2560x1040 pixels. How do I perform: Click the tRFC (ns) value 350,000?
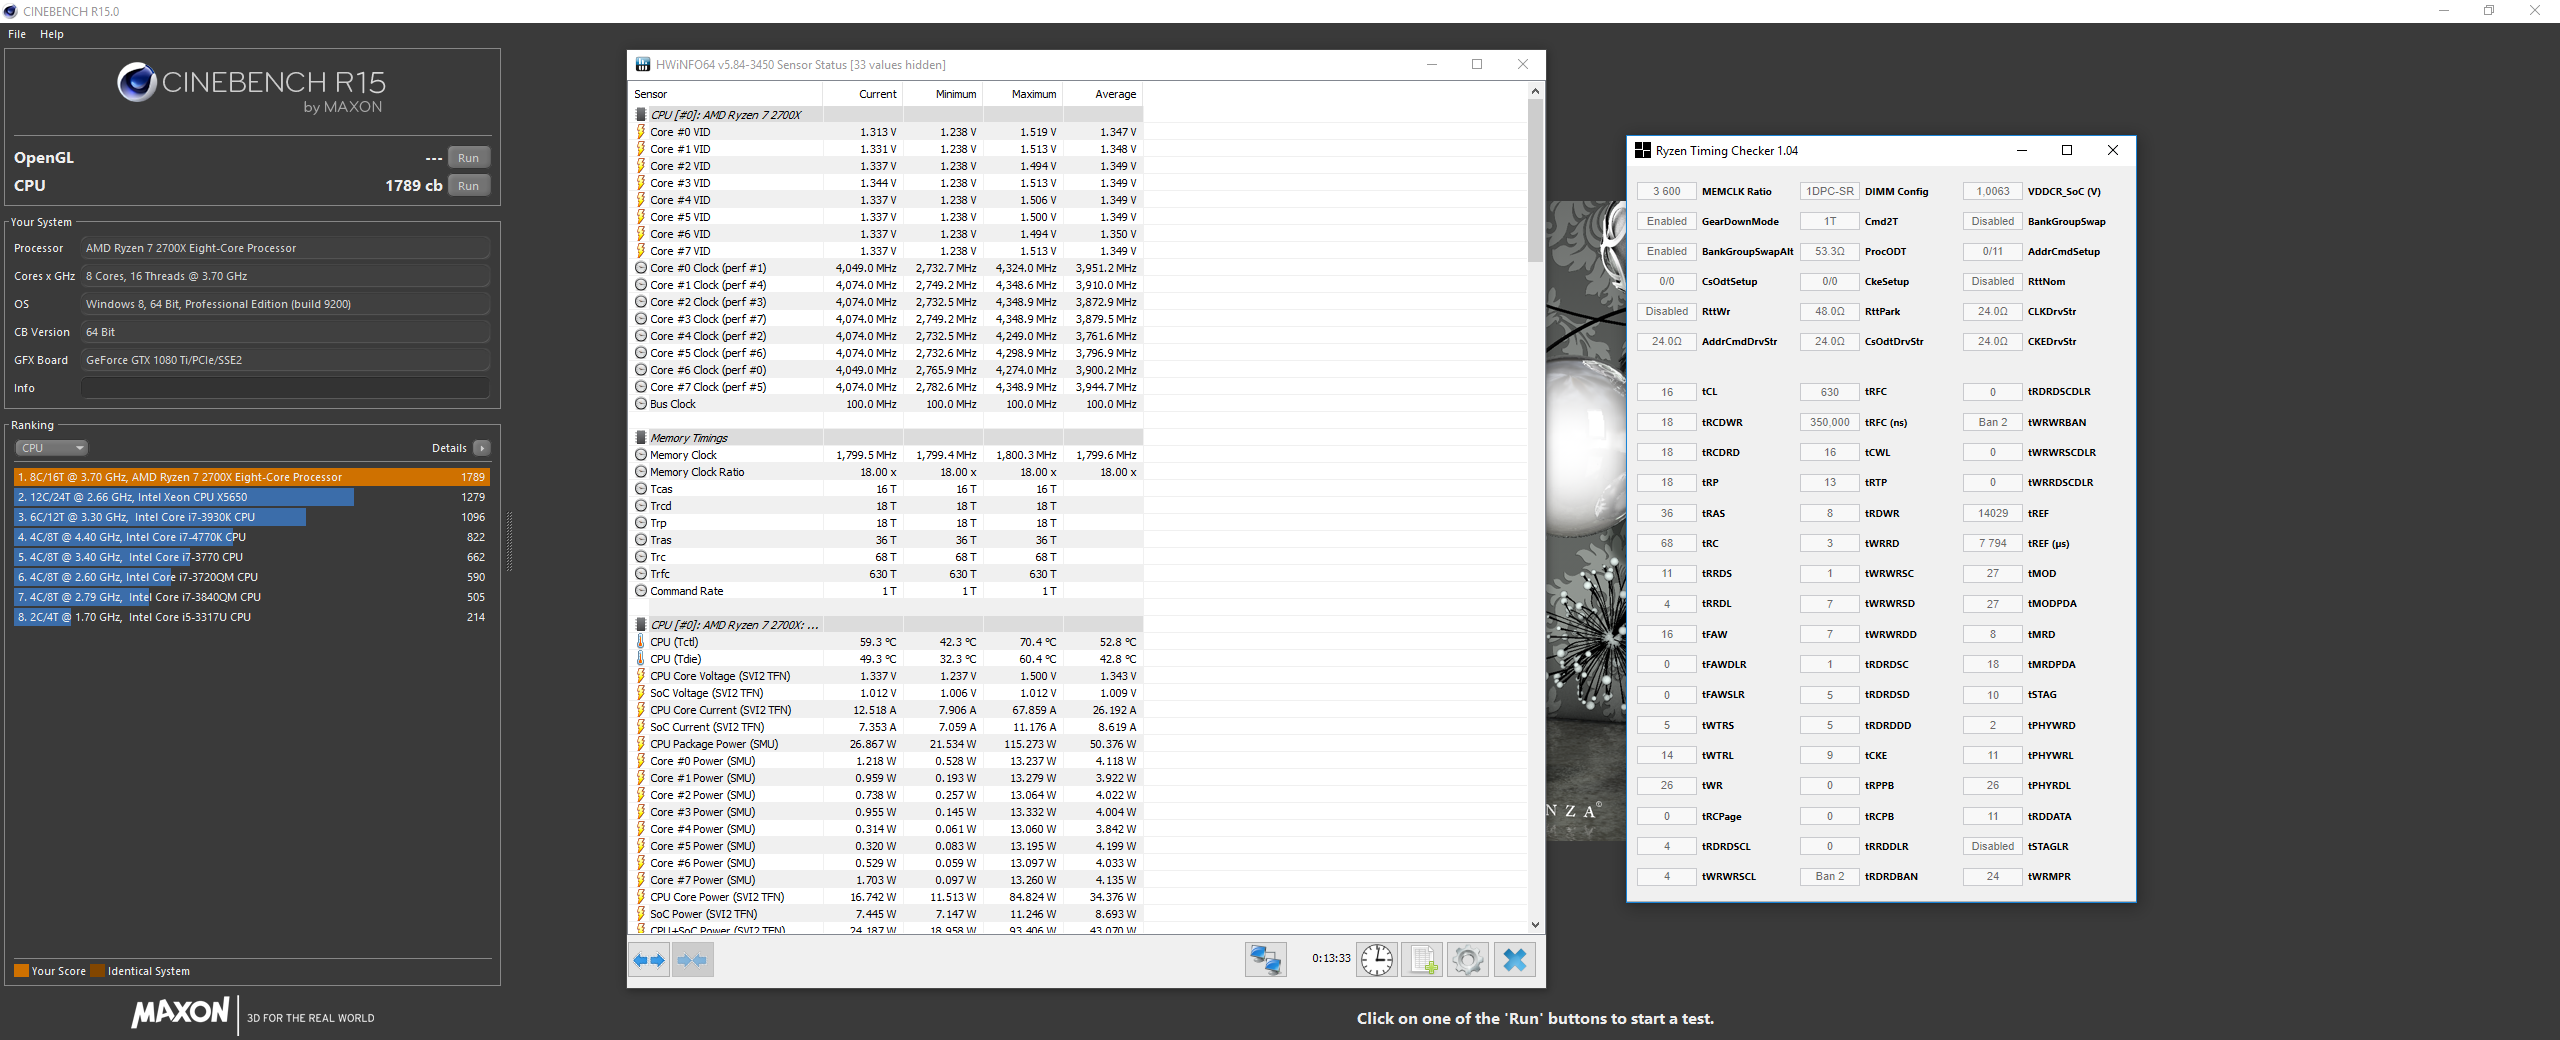coord(1830,422)
